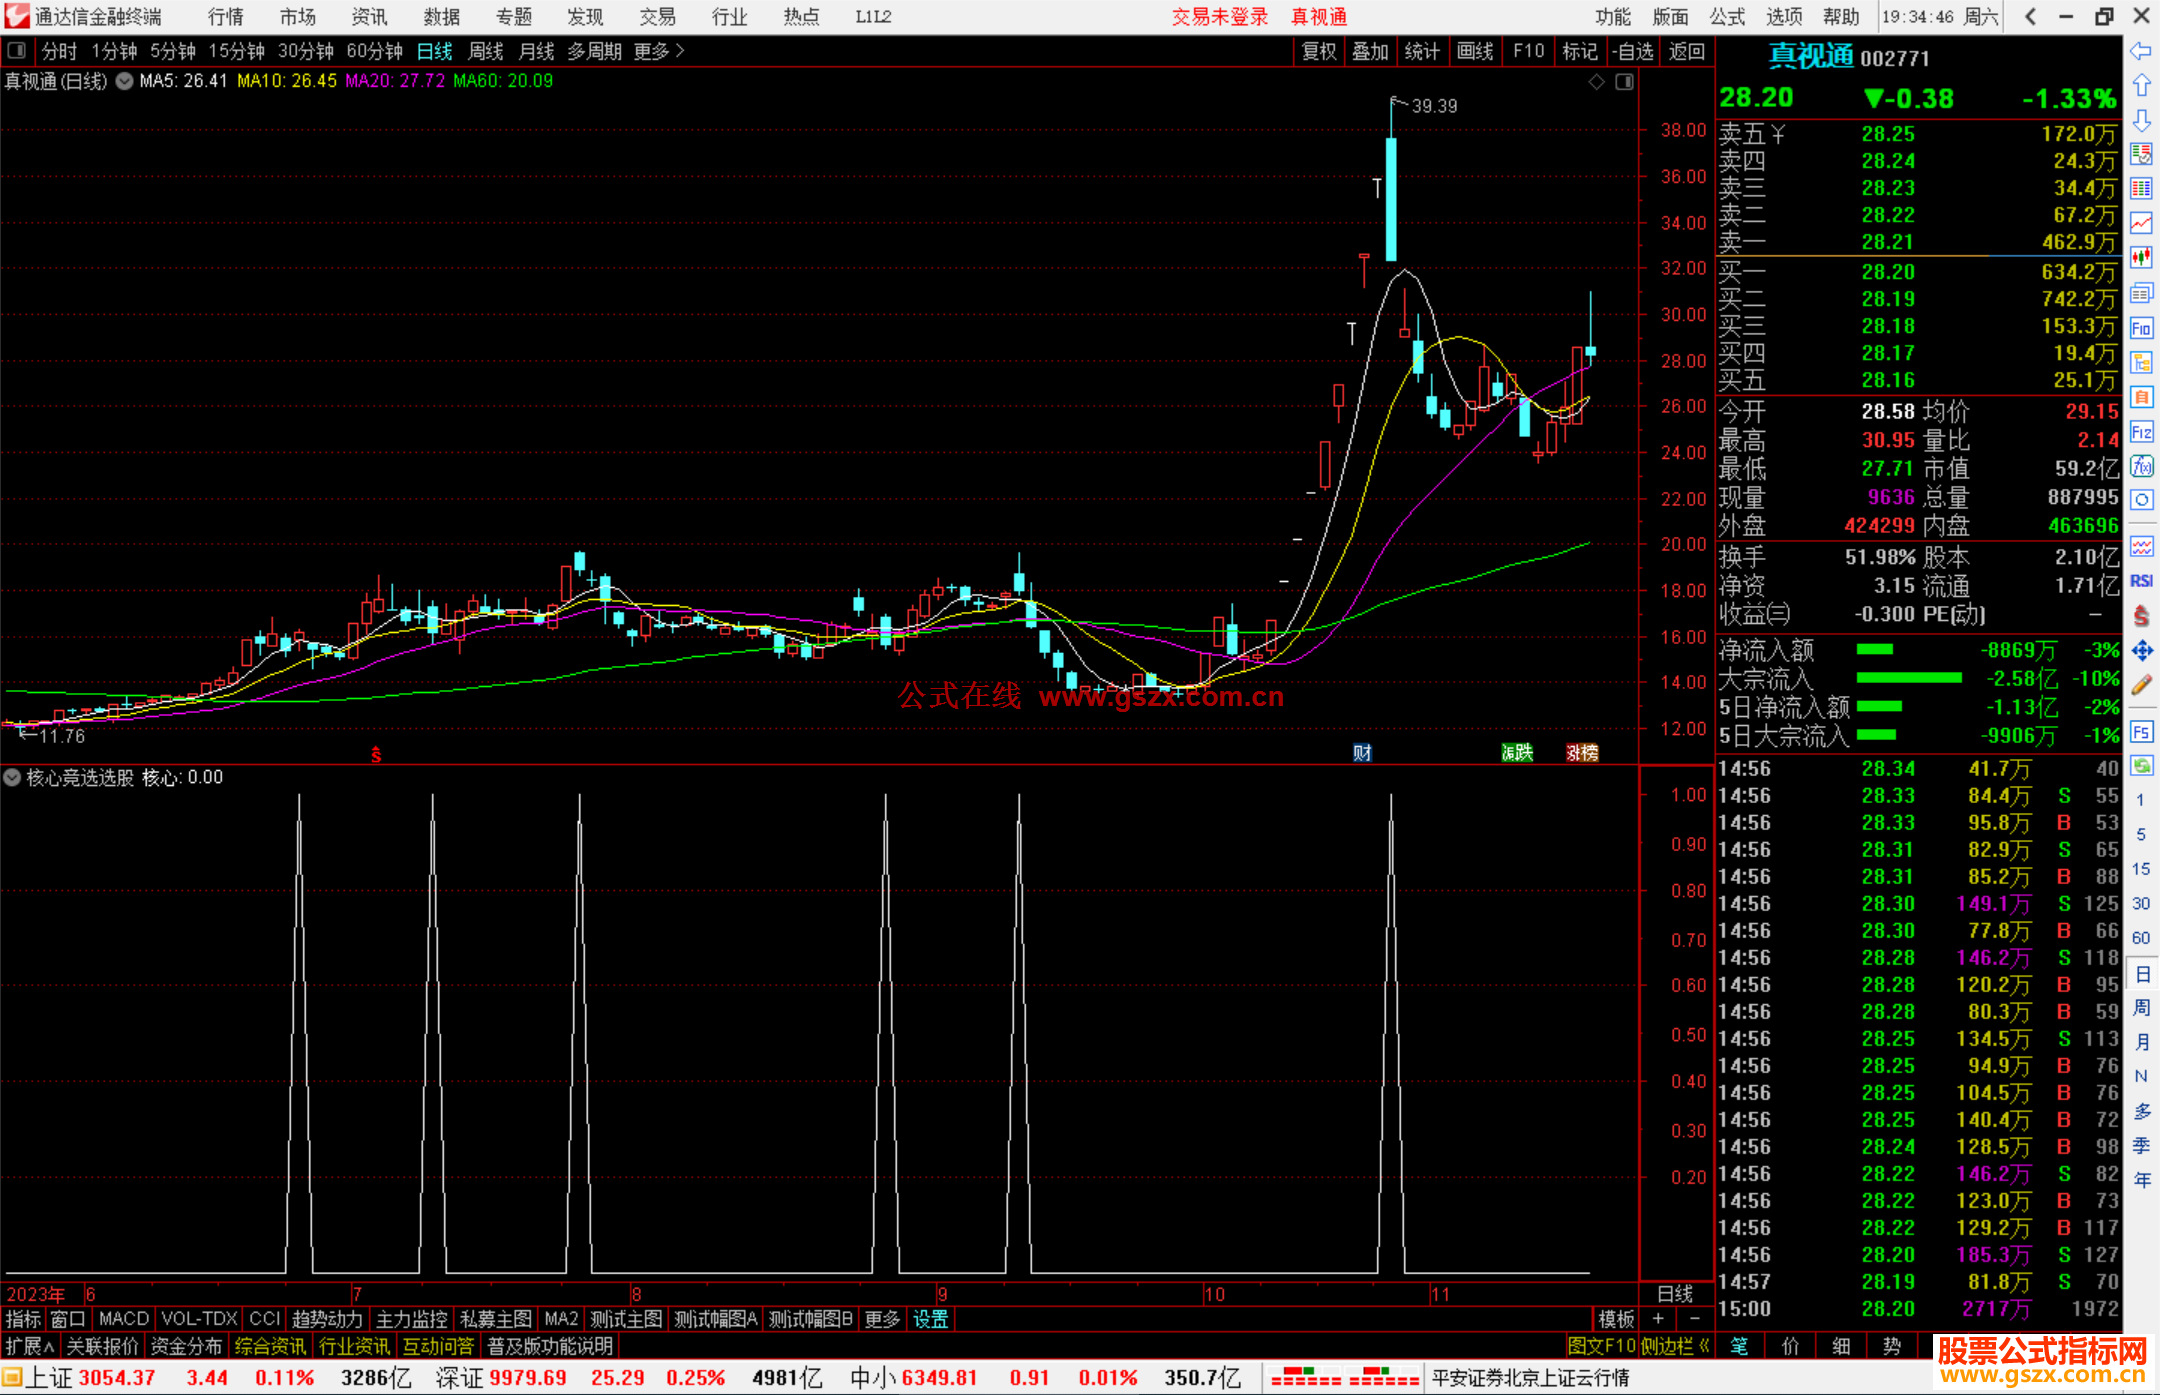The height and width of the screenshot is (1395, 2160).
Task: Toggle the 核心竞选选股 indicator circle icon
Action: pos(12,777)
